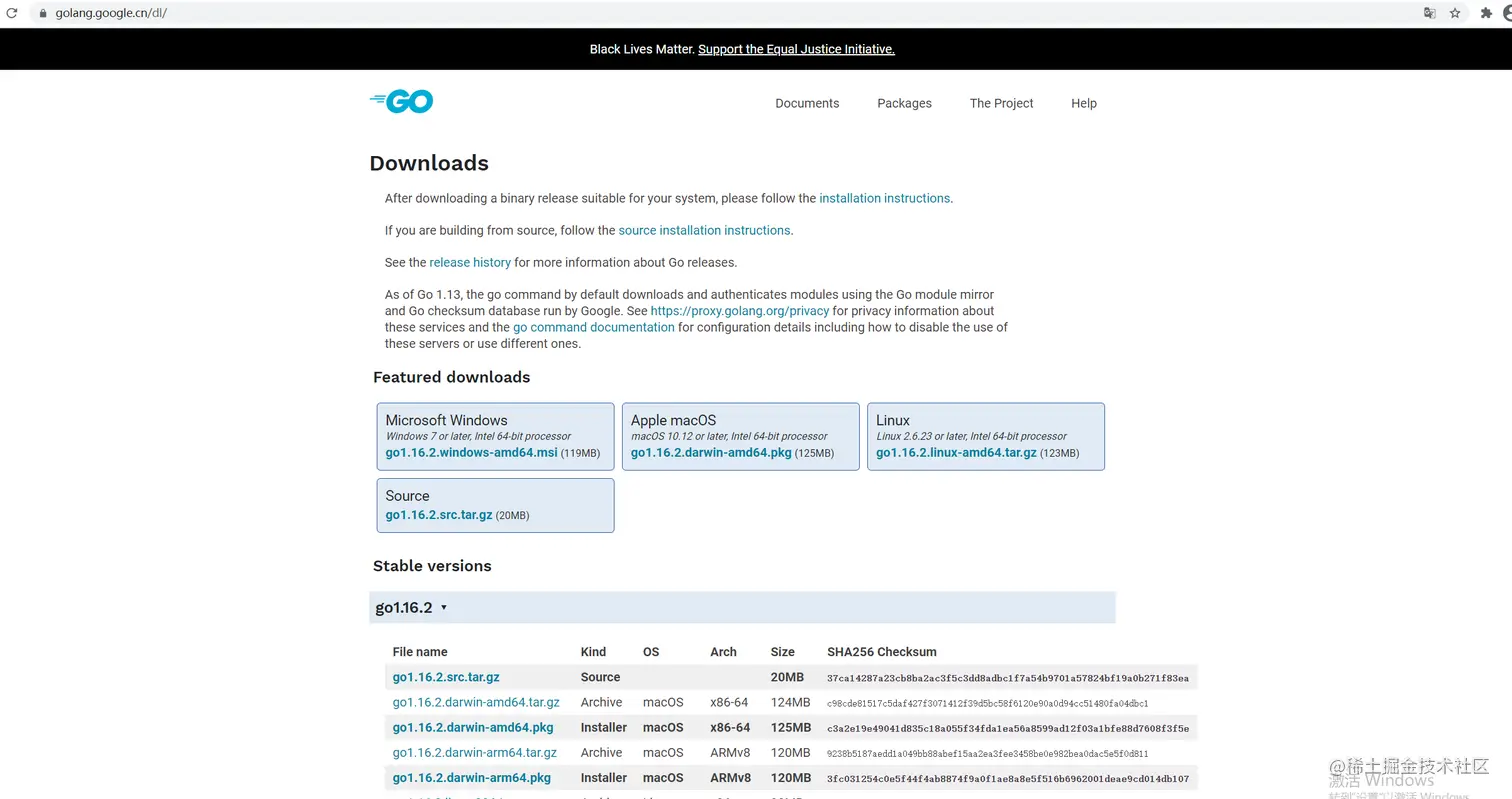Viewport: 1512px width, 799px height.
Task: Download go1.16.2.darwin-amd64.pkg in the Apple macOS box
Action: point(711,453)
